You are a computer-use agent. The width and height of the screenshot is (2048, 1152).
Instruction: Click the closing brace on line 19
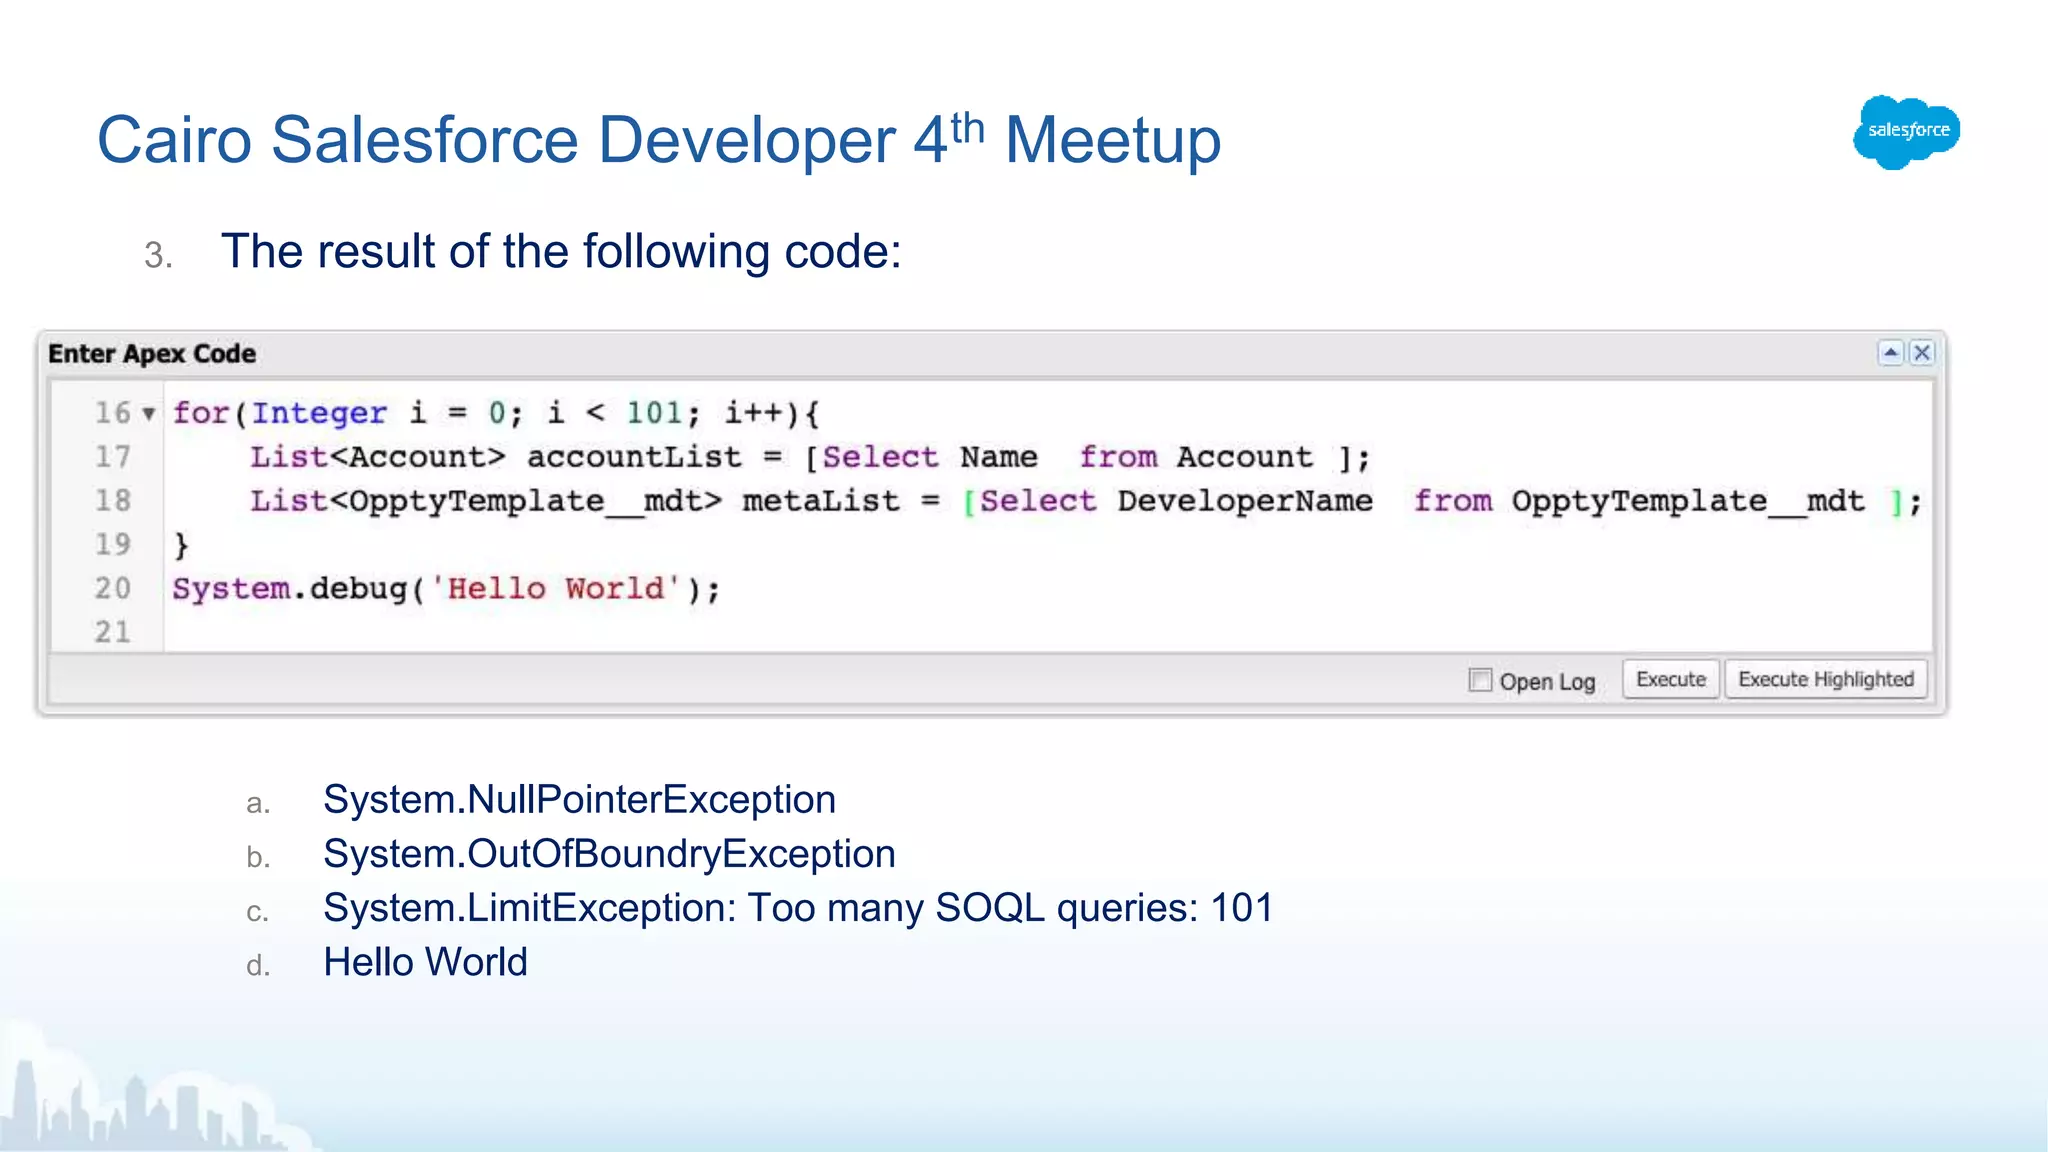coord(181,545)
